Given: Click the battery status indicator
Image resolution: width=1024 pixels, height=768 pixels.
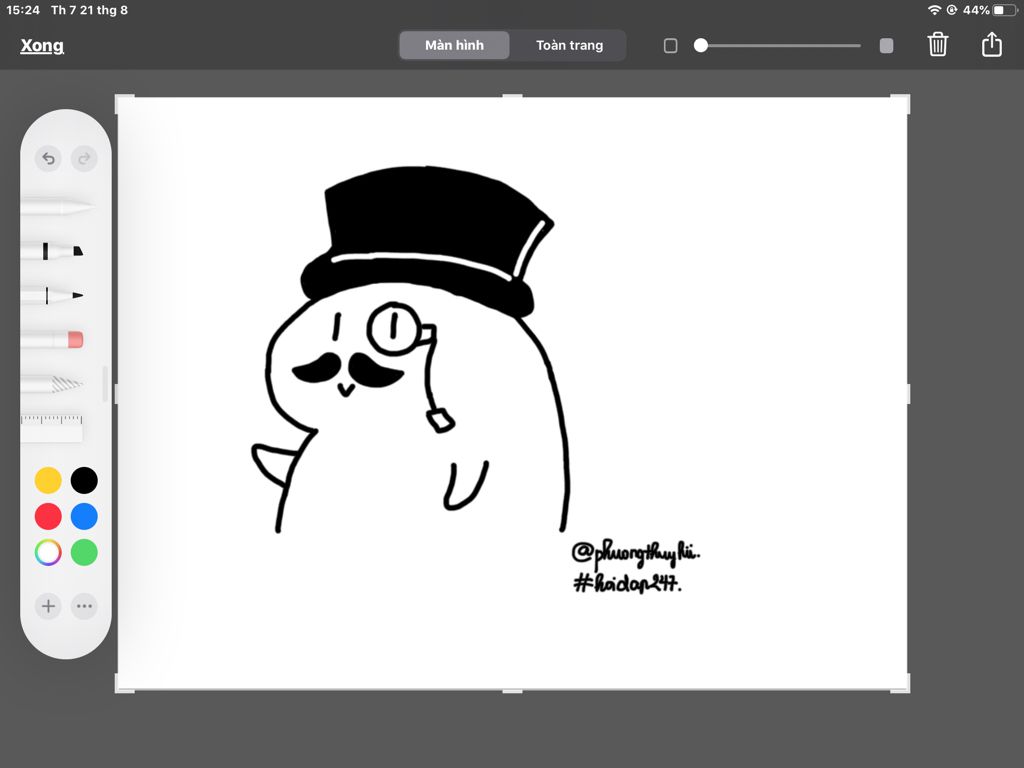Looking at the screenshot, I should (1004, 10).
